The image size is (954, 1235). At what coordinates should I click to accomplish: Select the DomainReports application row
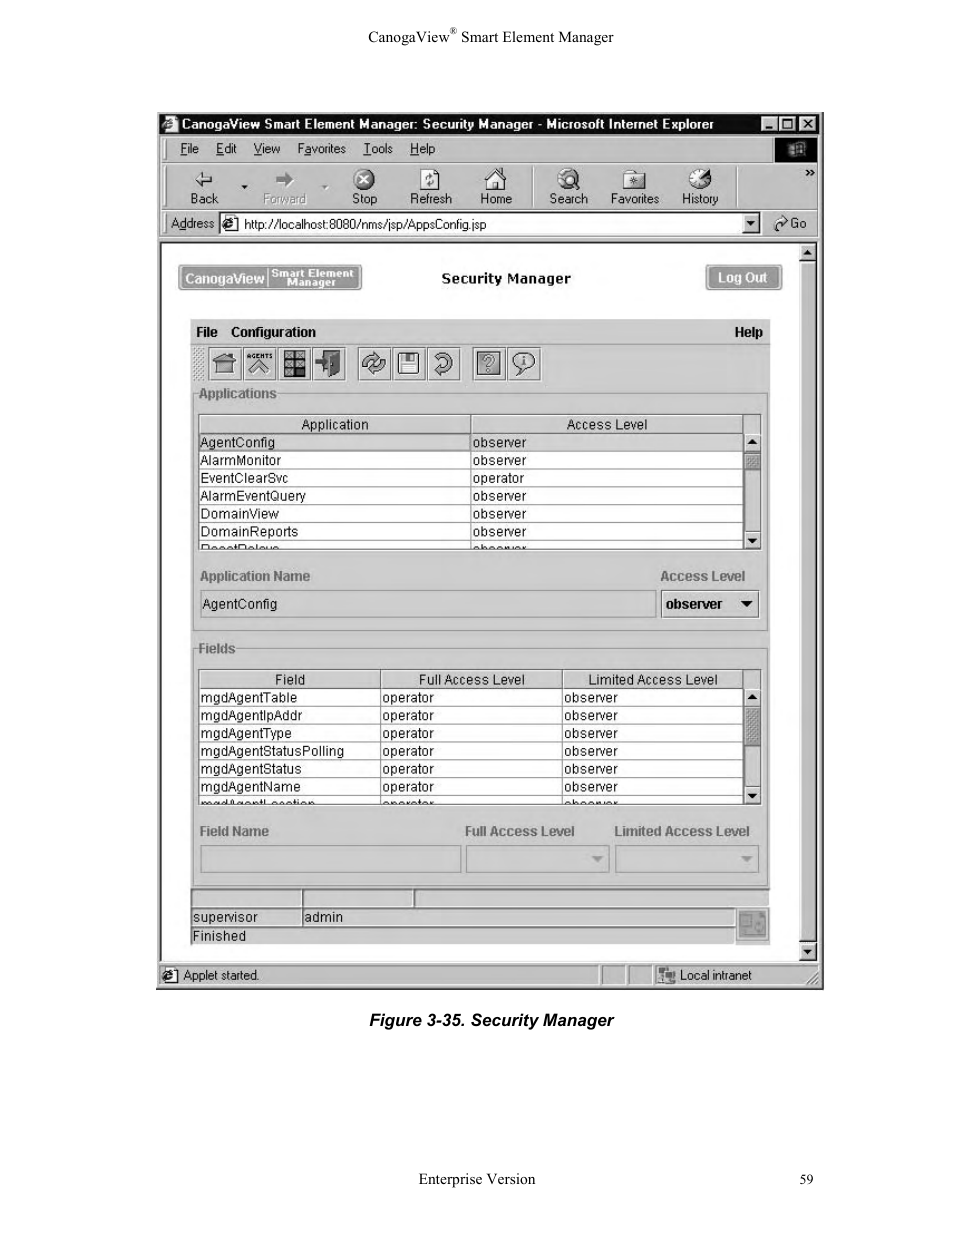471,532
